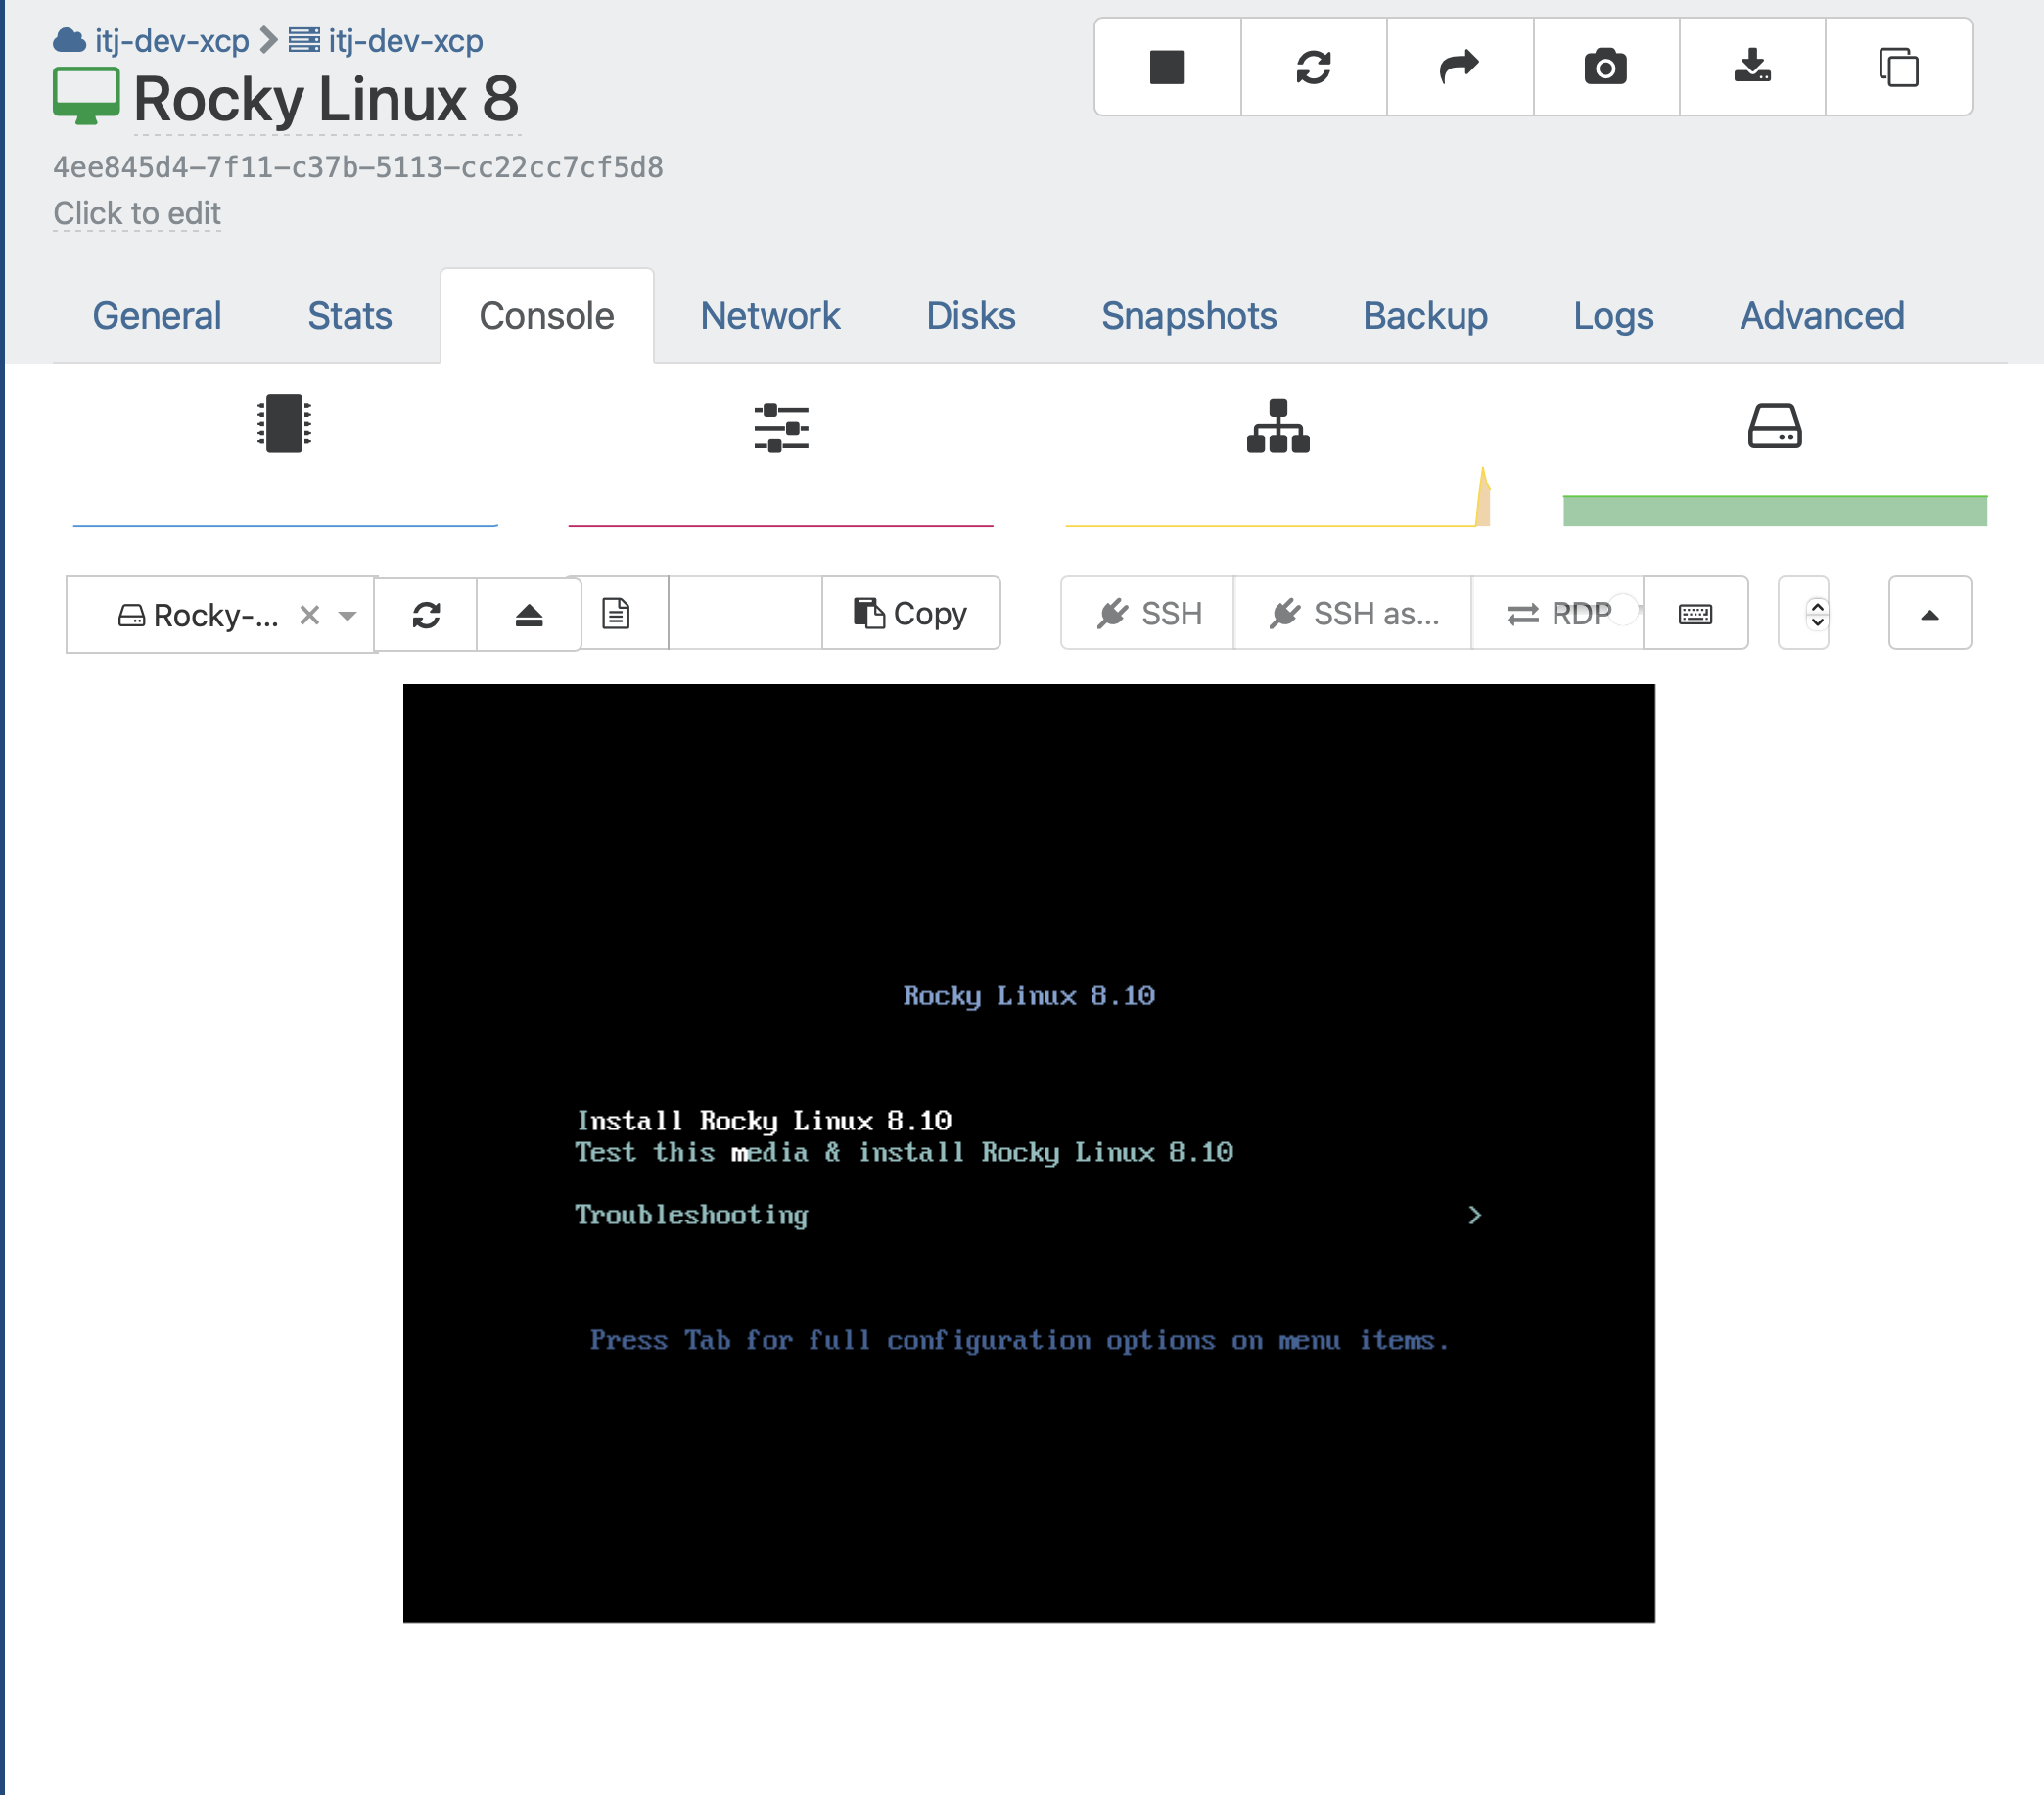Viewport: 2044px width, 1795px height.
Task: Eject the mounted ISO disc
Action: [529, 614]
